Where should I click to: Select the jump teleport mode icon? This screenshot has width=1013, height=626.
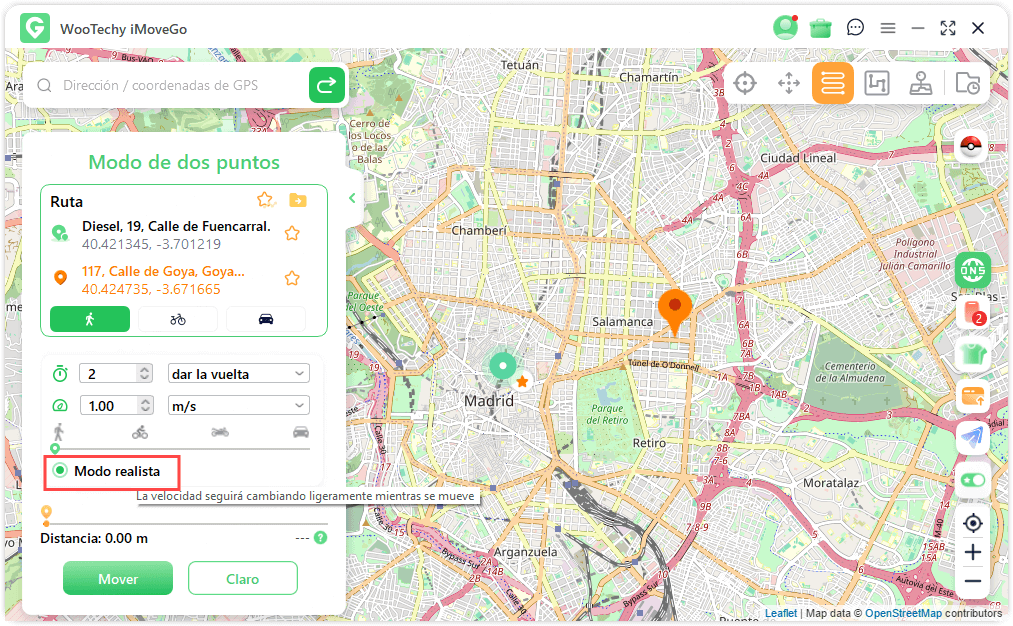pyautogui.click(x=788, y=84)
